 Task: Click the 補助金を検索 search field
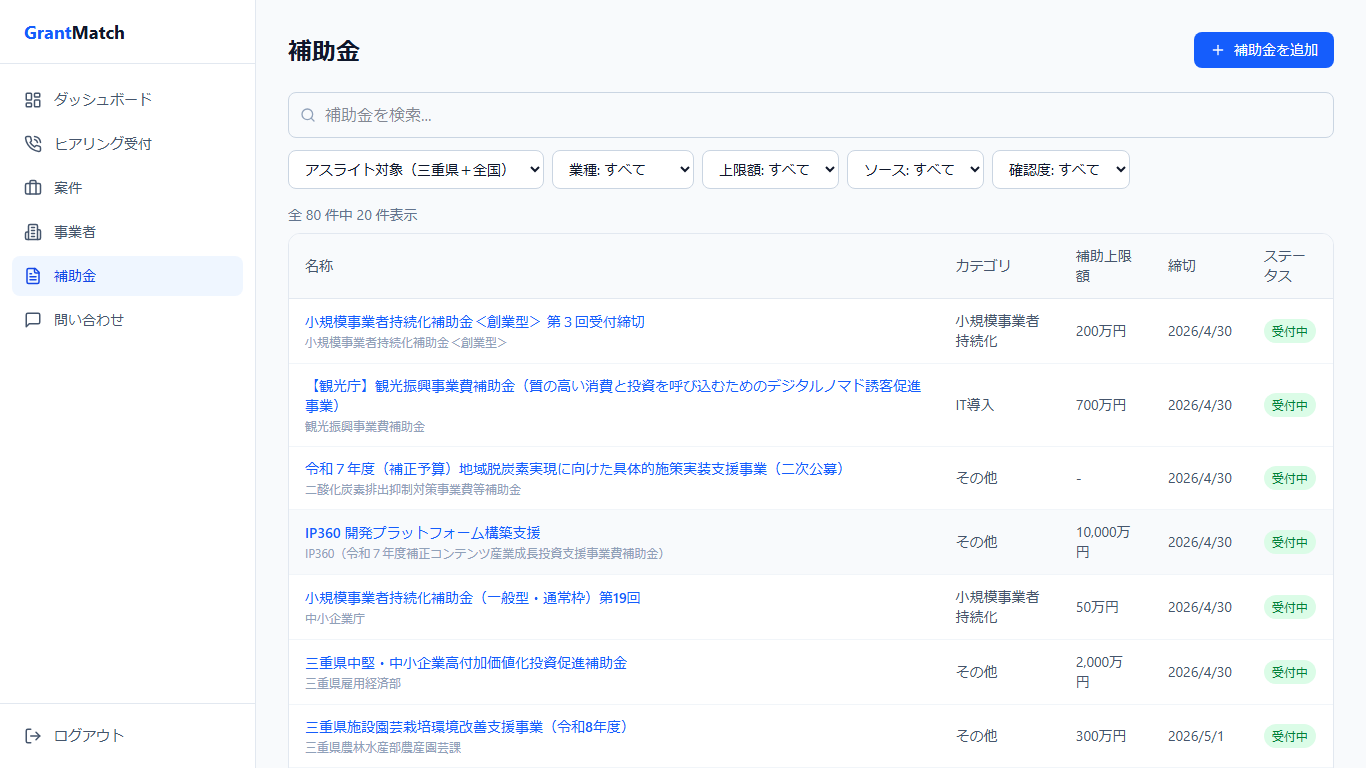[x=700, y=115]
